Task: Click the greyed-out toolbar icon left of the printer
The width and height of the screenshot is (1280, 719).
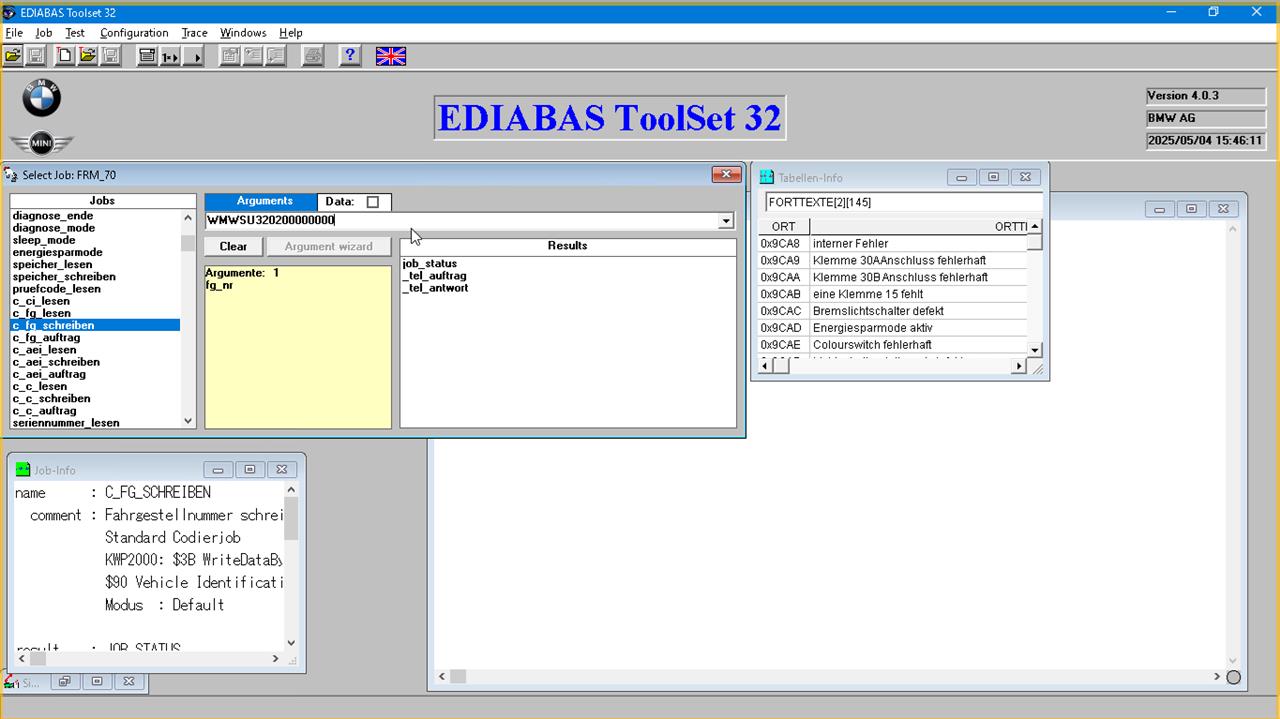Action: [x=276, y=56]
